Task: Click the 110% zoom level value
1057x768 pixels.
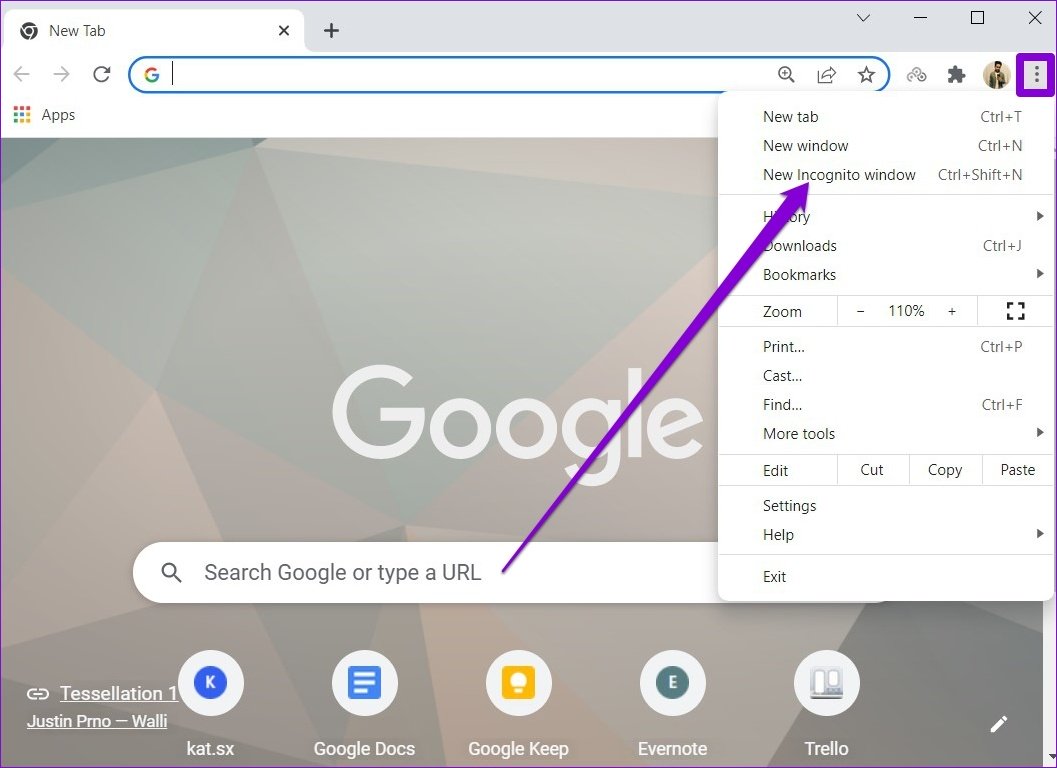Action: click(906, 311)
